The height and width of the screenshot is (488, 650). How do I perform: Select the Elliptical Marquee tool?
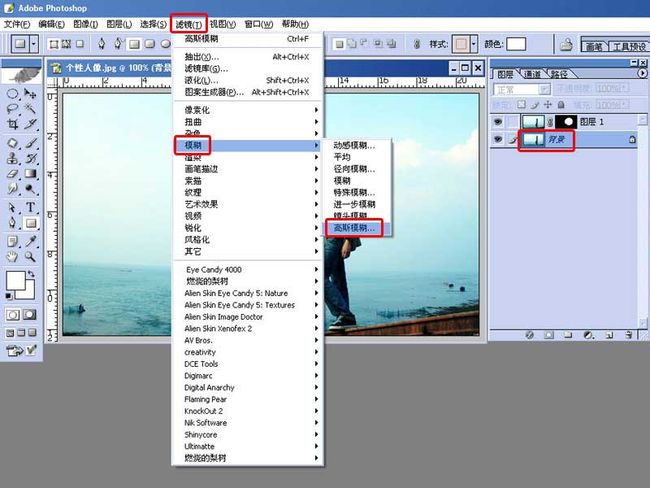(x=12, y=94)
